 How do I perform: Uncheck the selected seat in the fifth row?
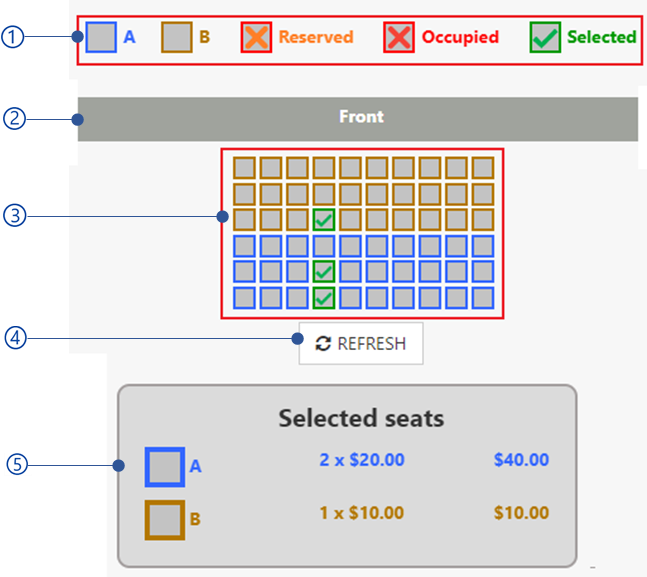pos(323,271)
